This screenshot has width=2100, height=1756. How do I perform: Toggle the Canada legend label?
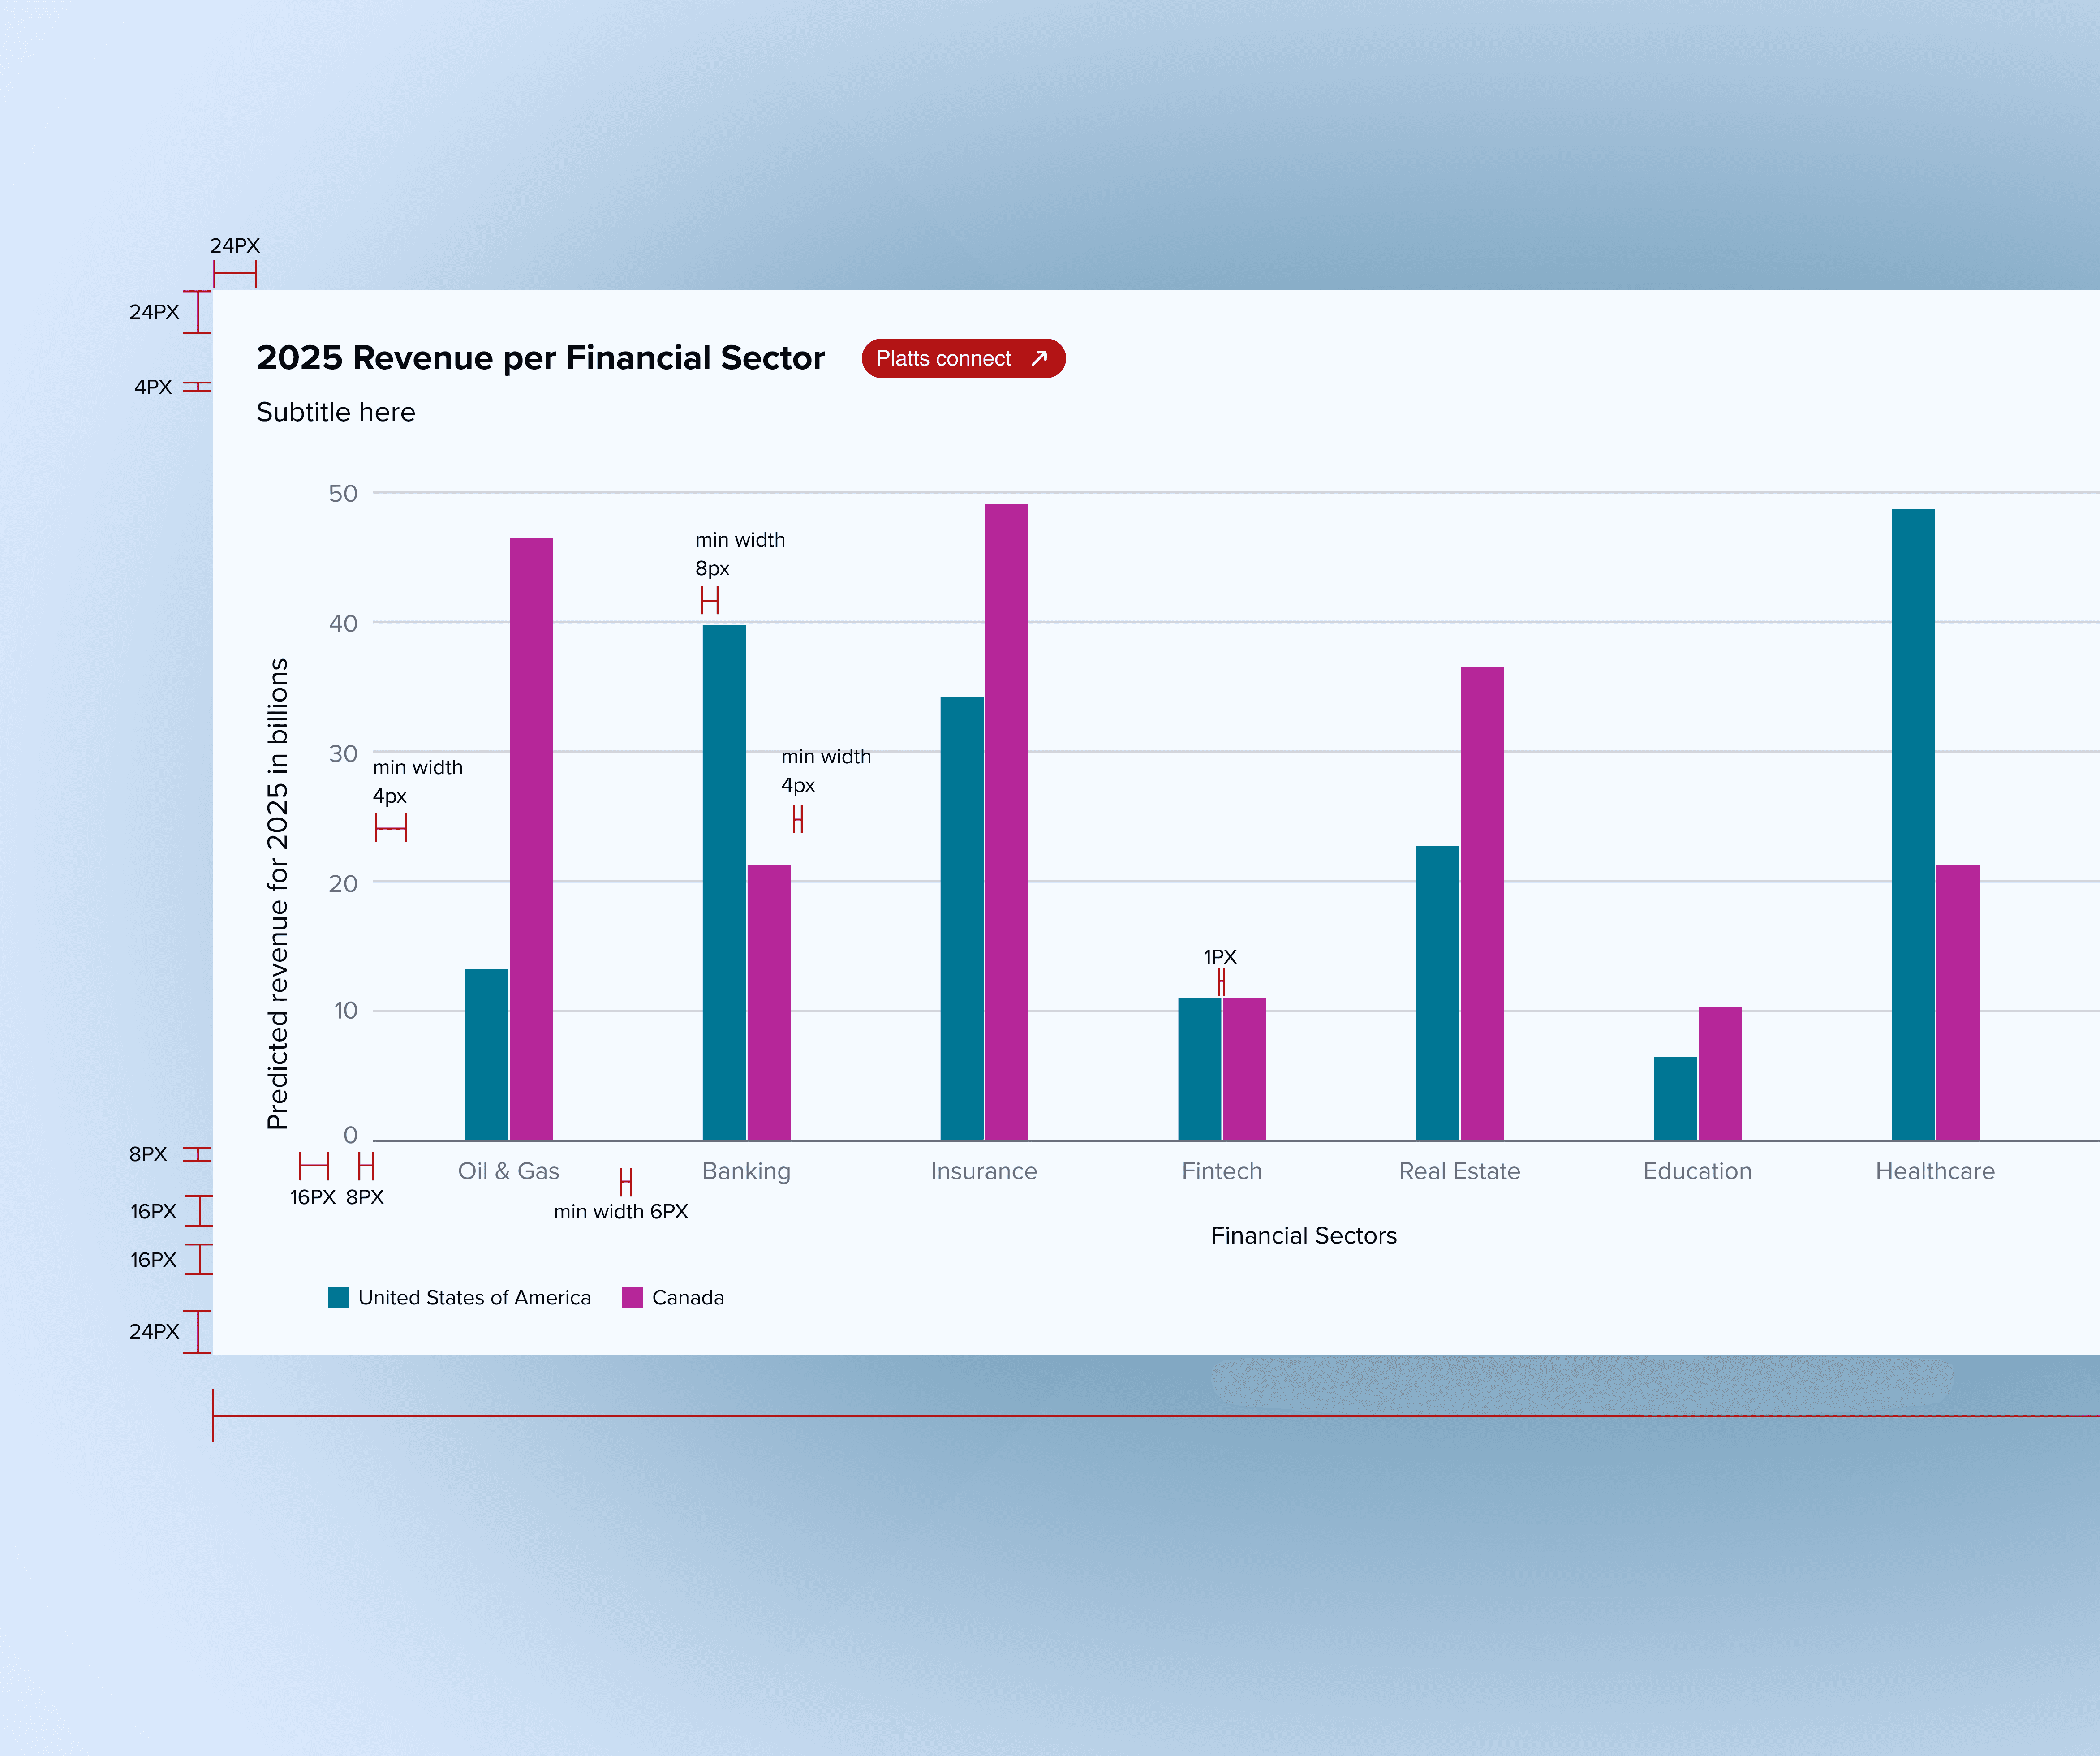coord(688,1297)
